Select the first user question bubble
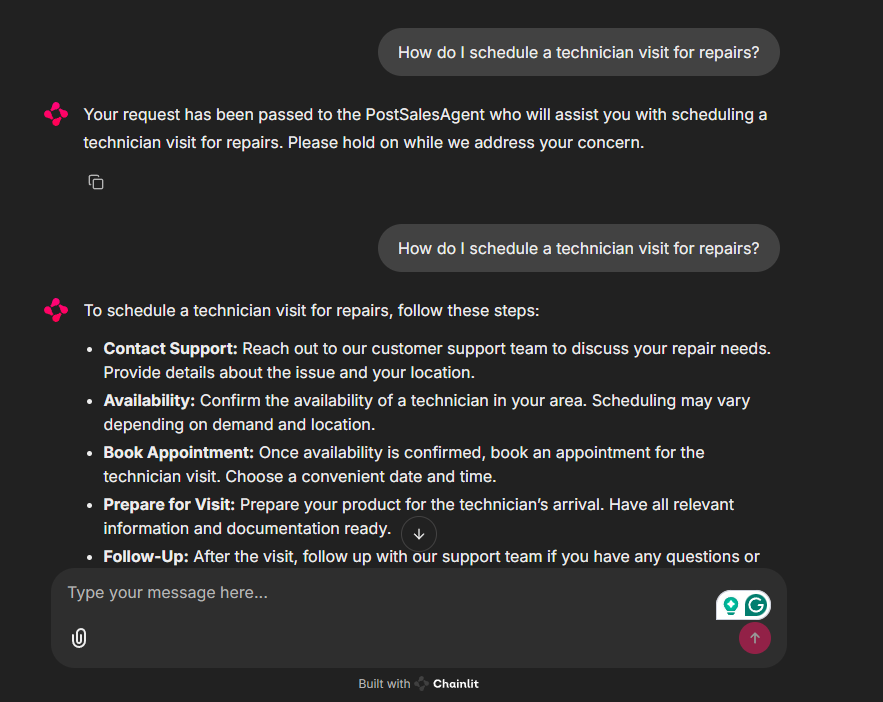883x702 pixels. [x=578, y=51]
